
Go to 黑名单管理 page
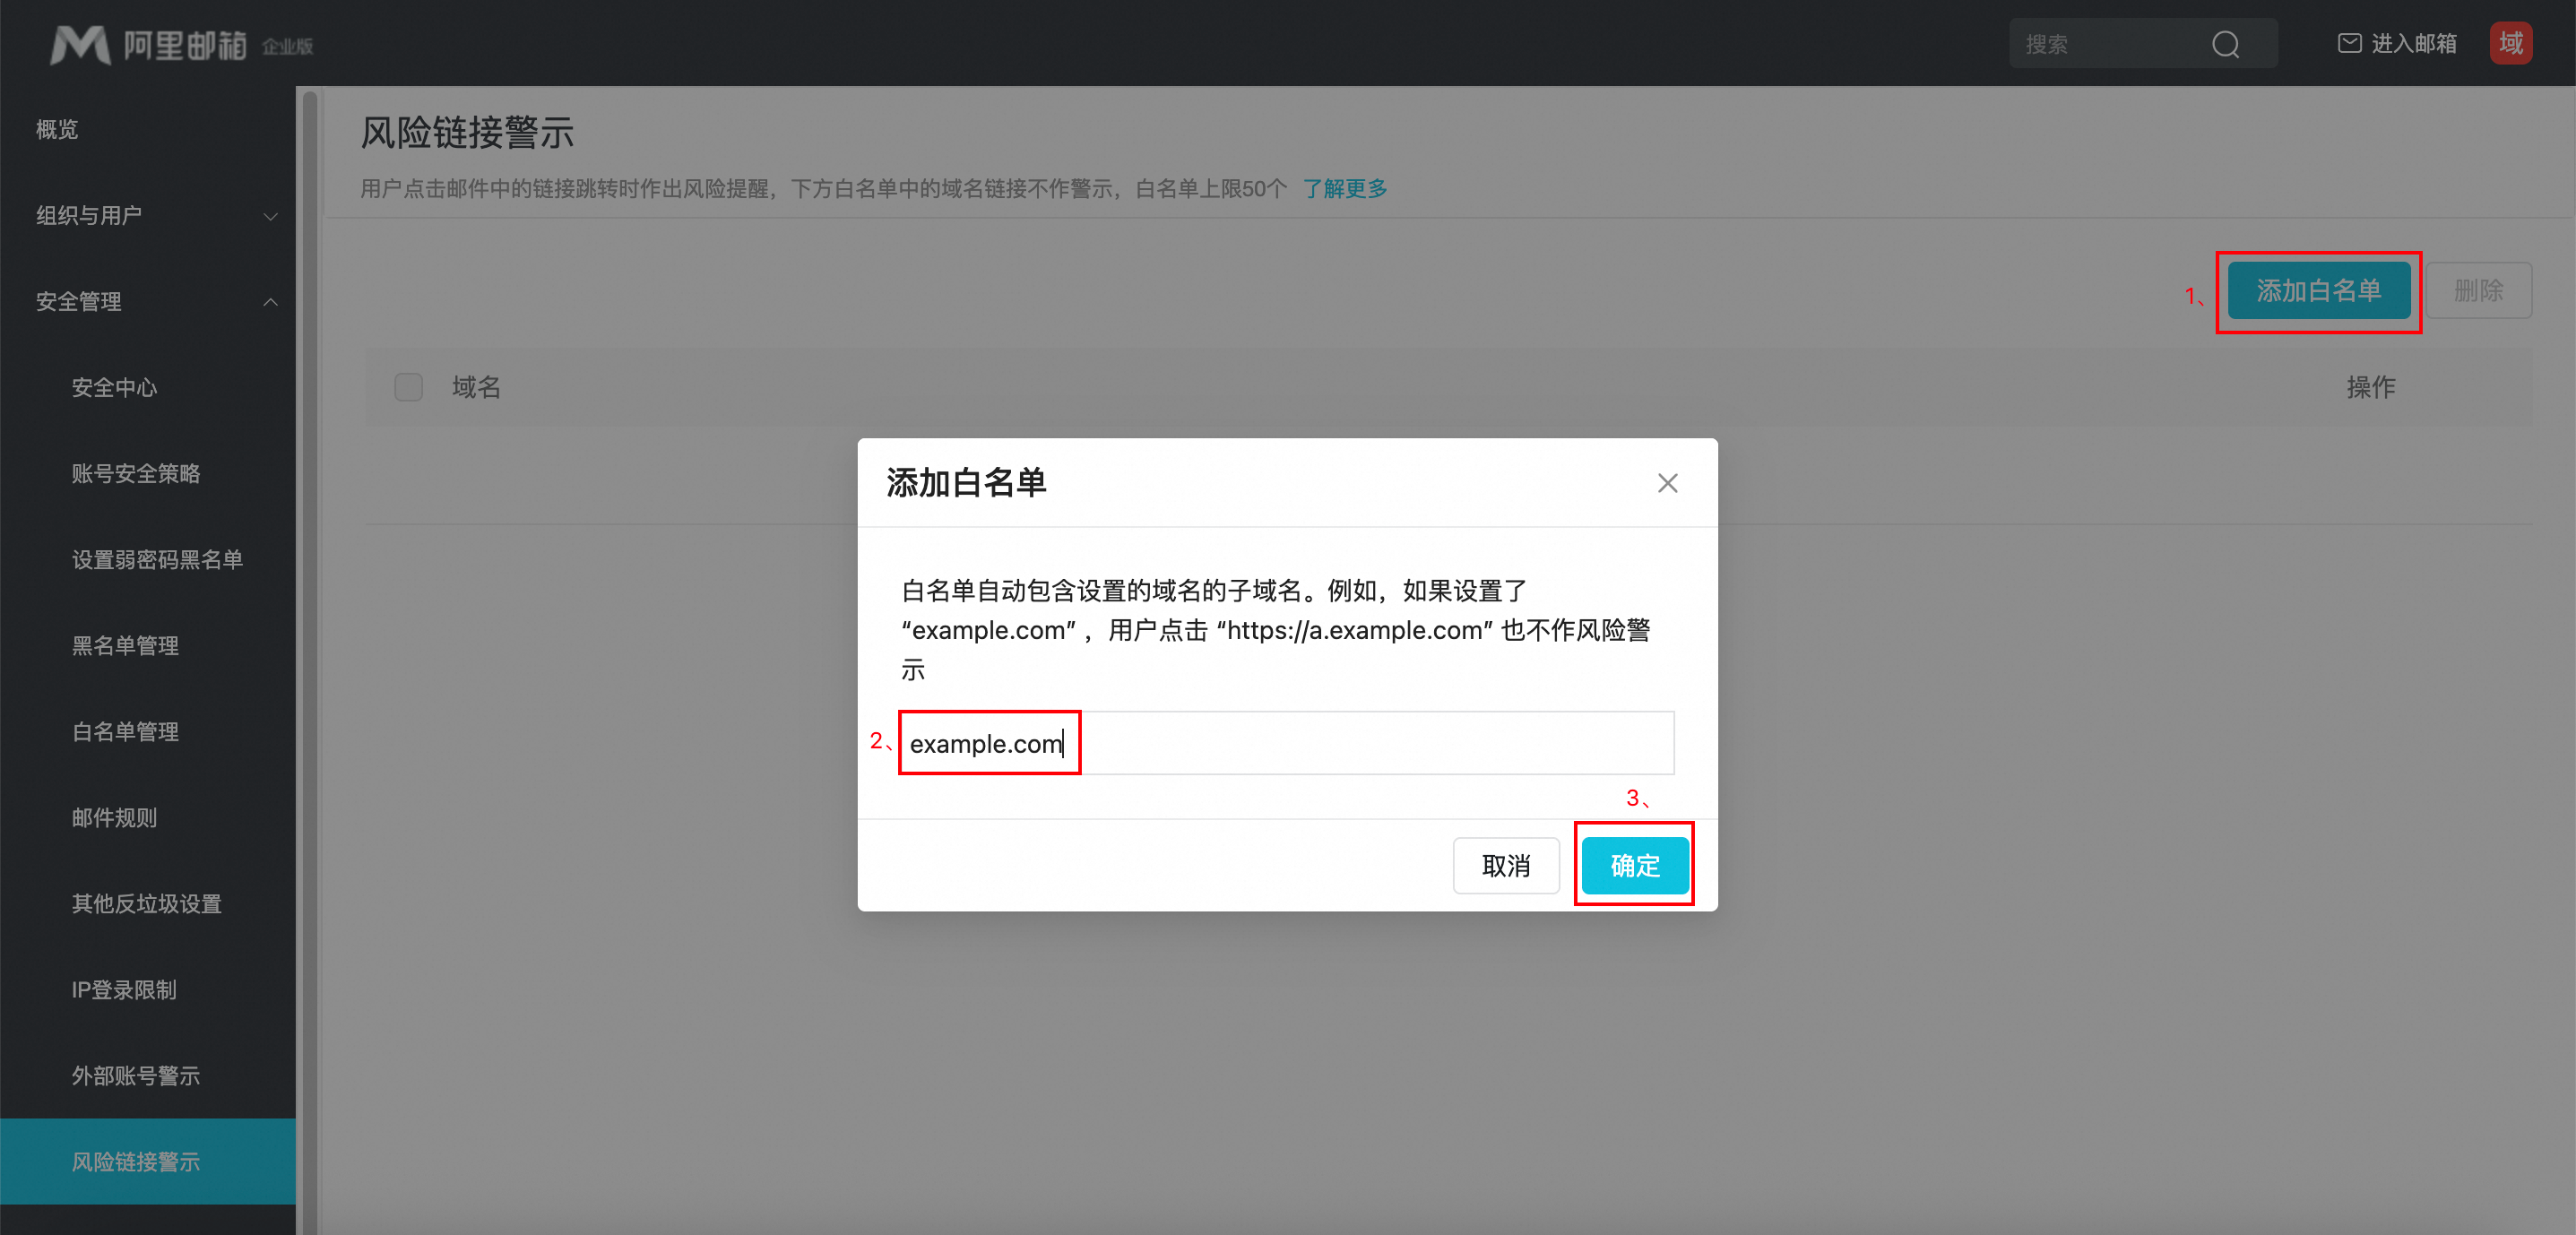click(125, 646)
